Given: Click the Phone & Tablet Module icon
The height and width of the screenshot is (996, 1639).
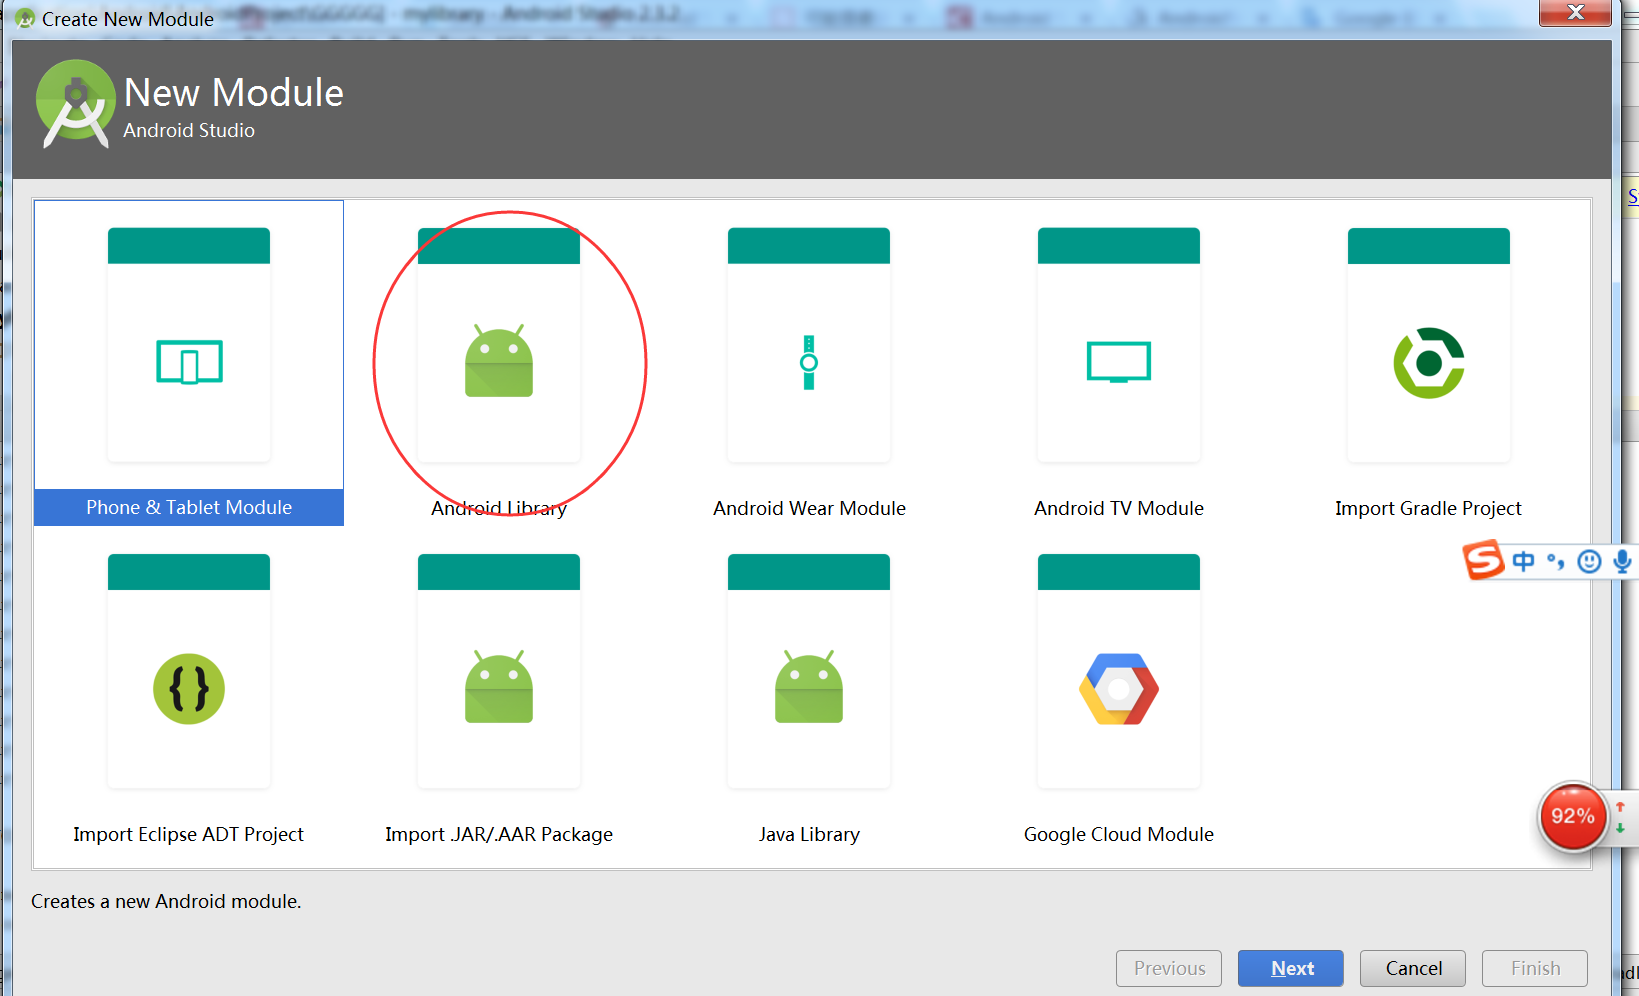Looking at the screenshot, I should click(189, 362).
